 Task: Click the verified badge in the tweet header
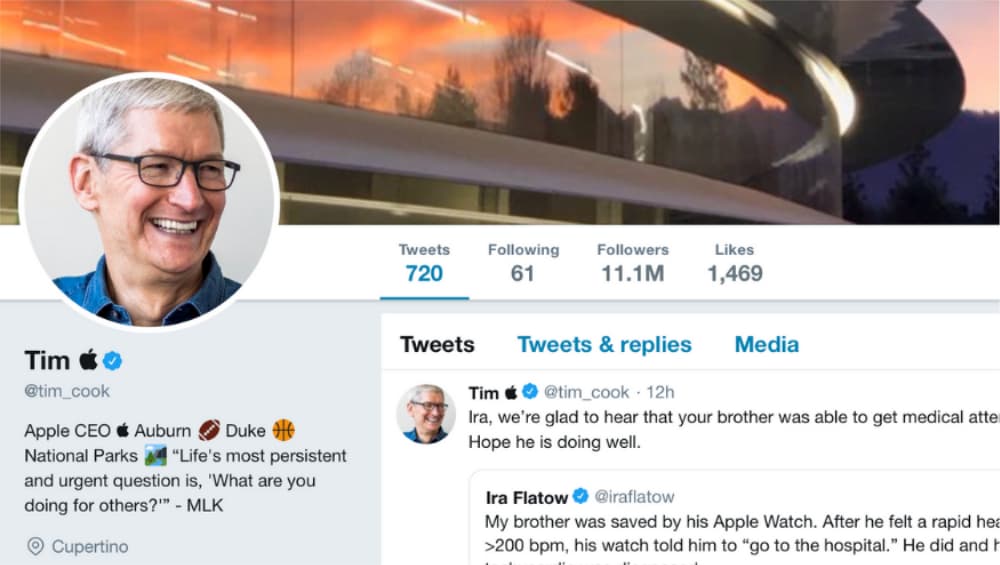tap(530, 392)
